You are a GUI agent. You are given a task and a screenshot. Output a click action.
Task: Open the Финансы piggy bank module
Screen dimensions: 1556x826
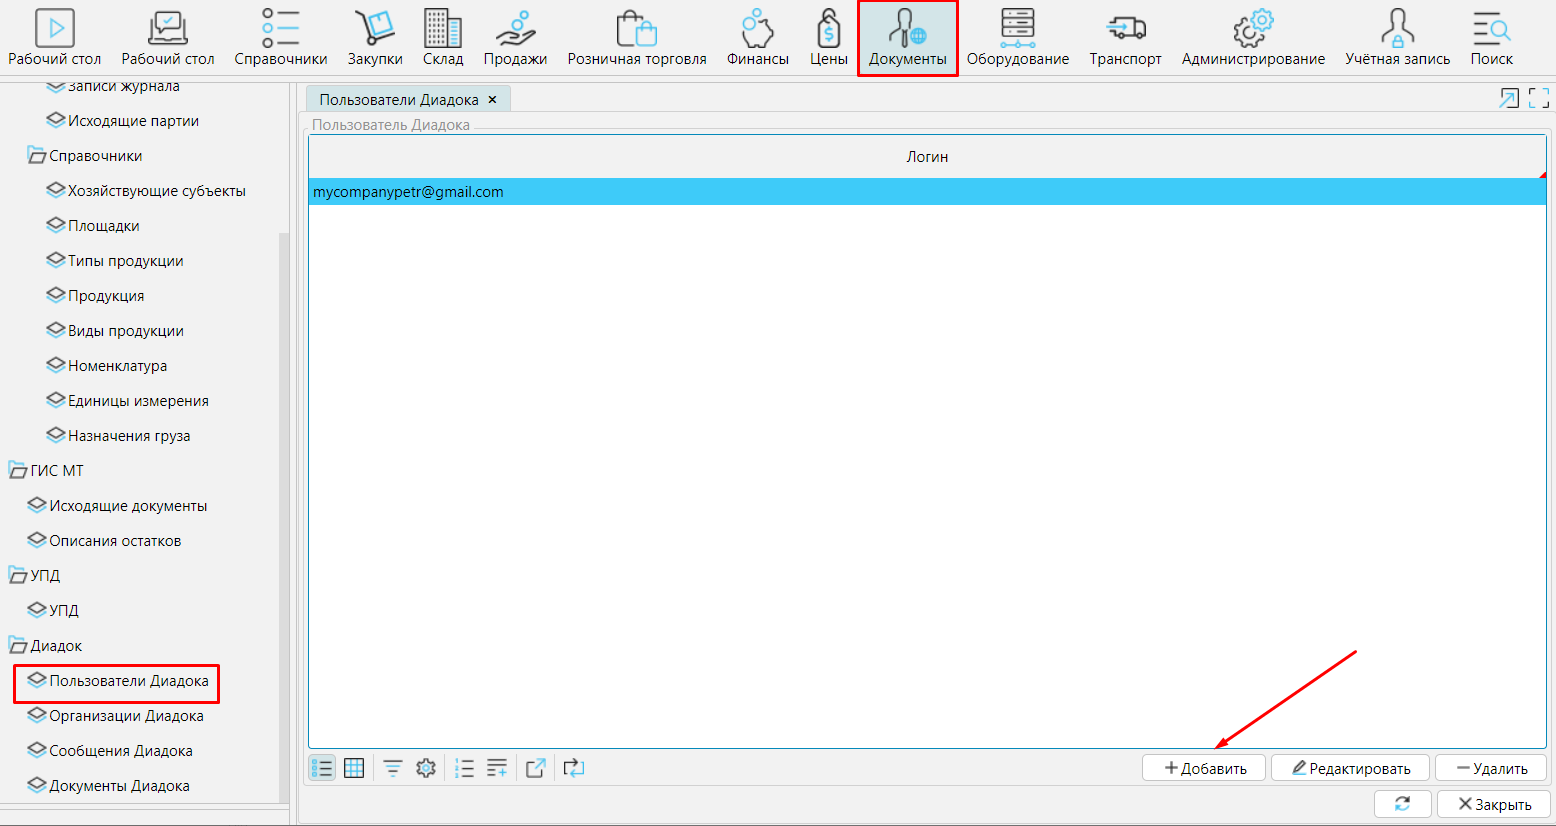(757, 38)
